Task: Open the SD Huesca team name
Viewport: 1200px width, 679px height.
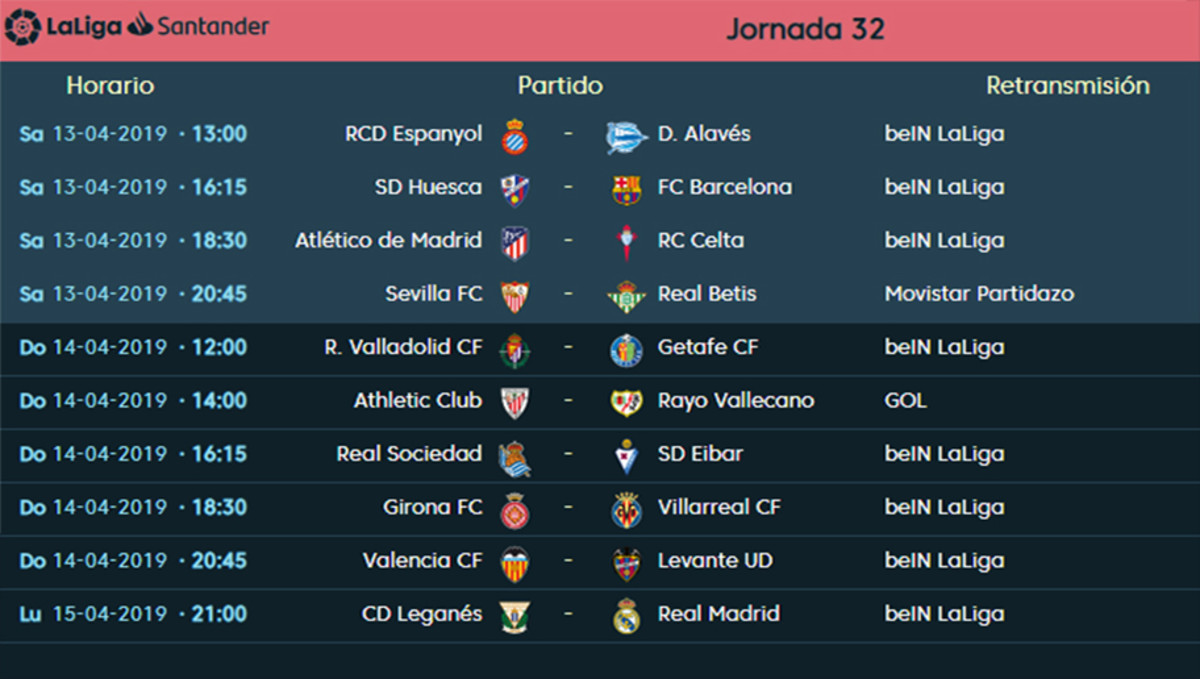Action: coord(428,187)
